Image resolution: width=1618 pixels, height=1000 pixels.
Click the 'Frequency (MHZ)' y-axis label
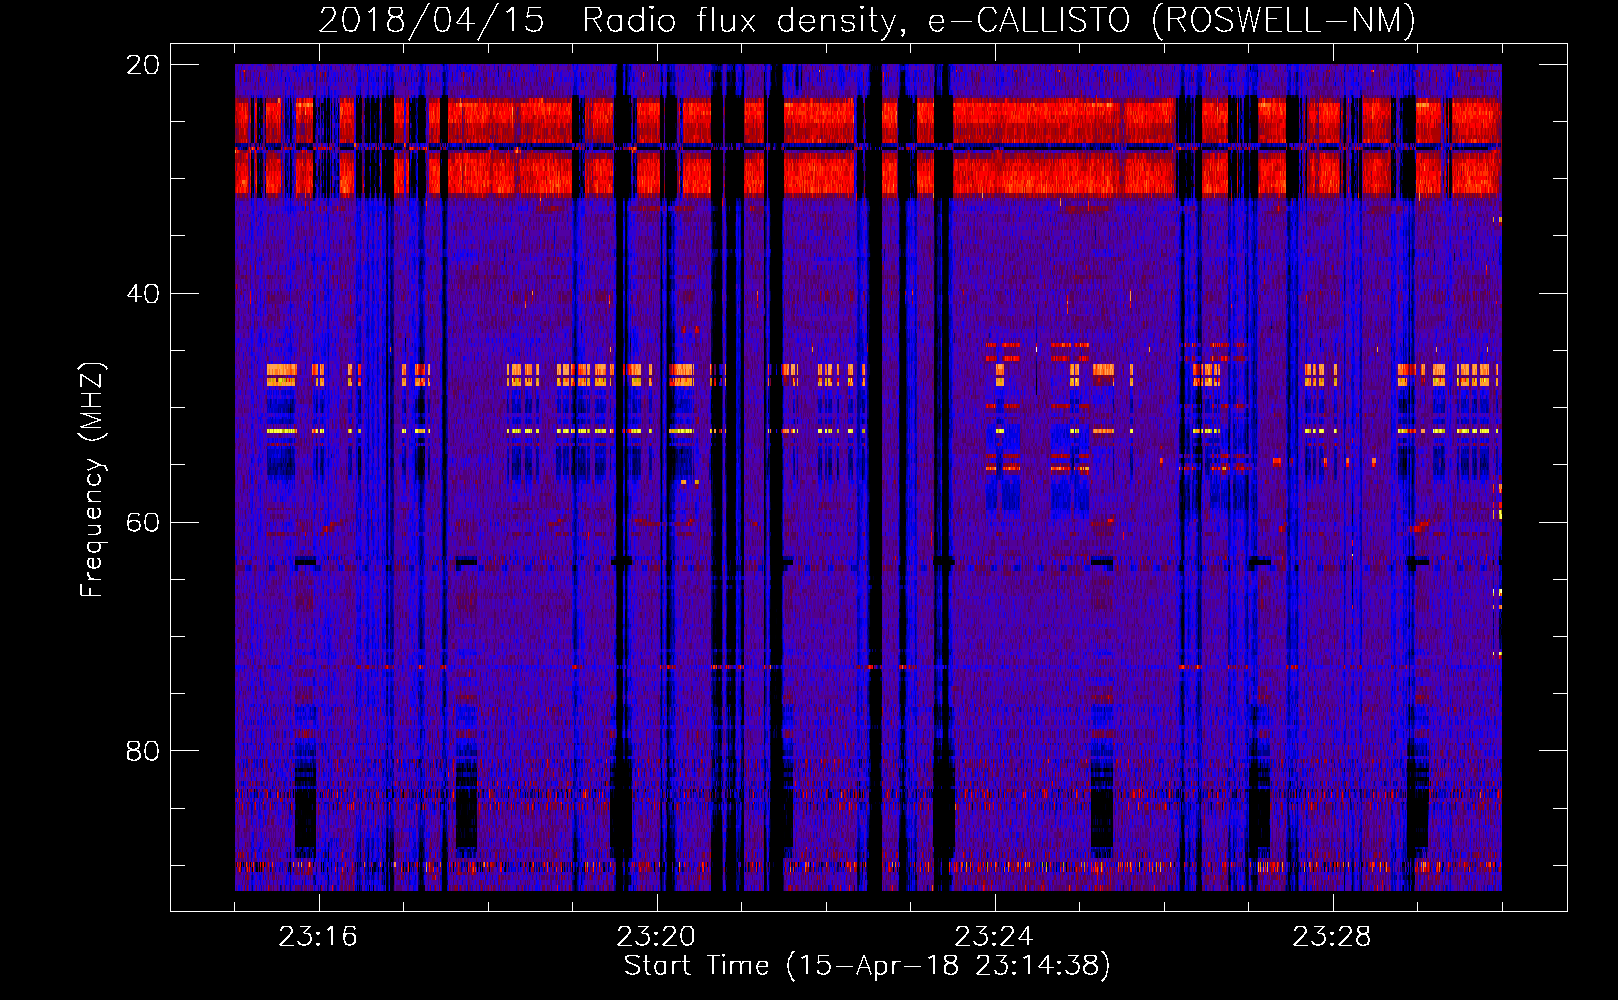[92, 479]
